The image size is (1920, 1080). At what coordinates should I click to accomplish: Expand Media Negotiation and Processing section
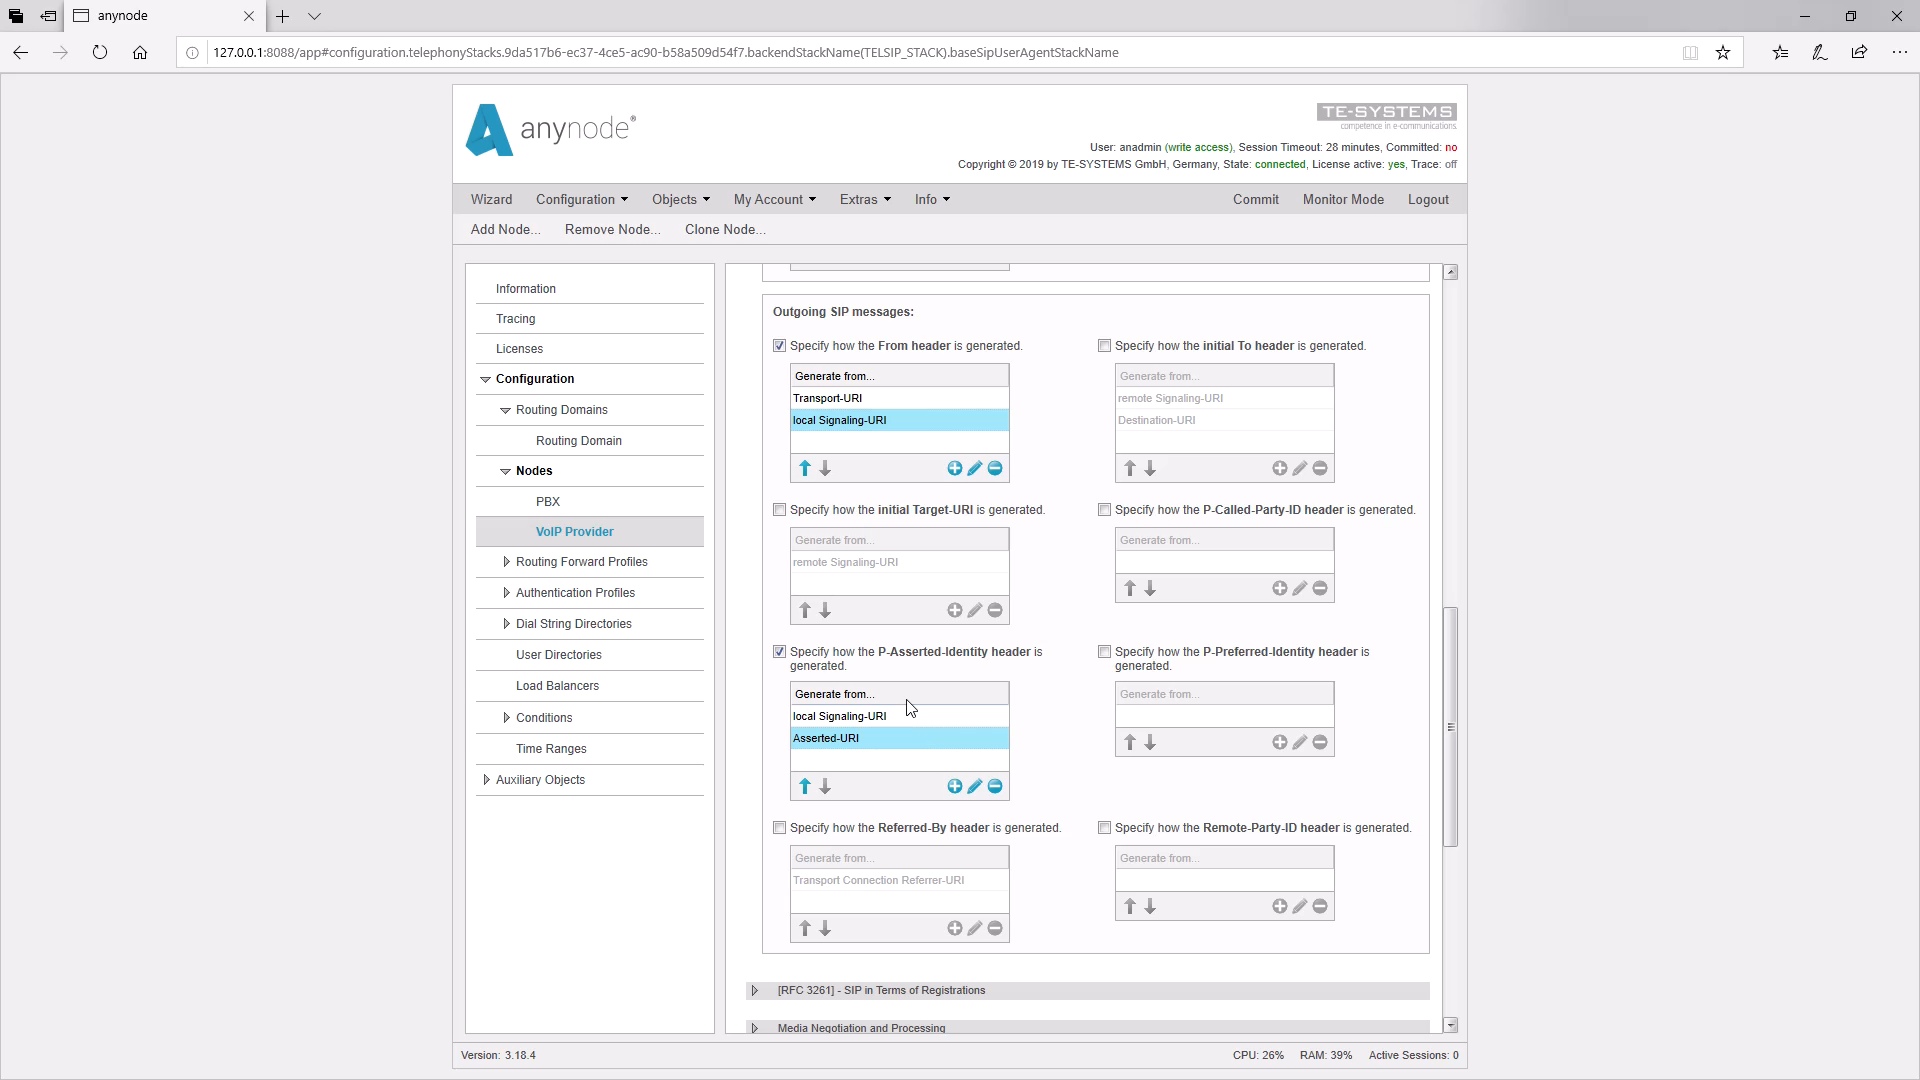point(755,1028)
